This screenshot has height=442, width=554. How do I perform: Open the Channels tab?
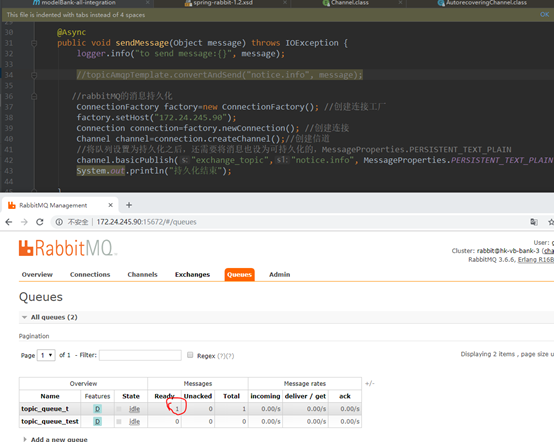pos(142,275)
